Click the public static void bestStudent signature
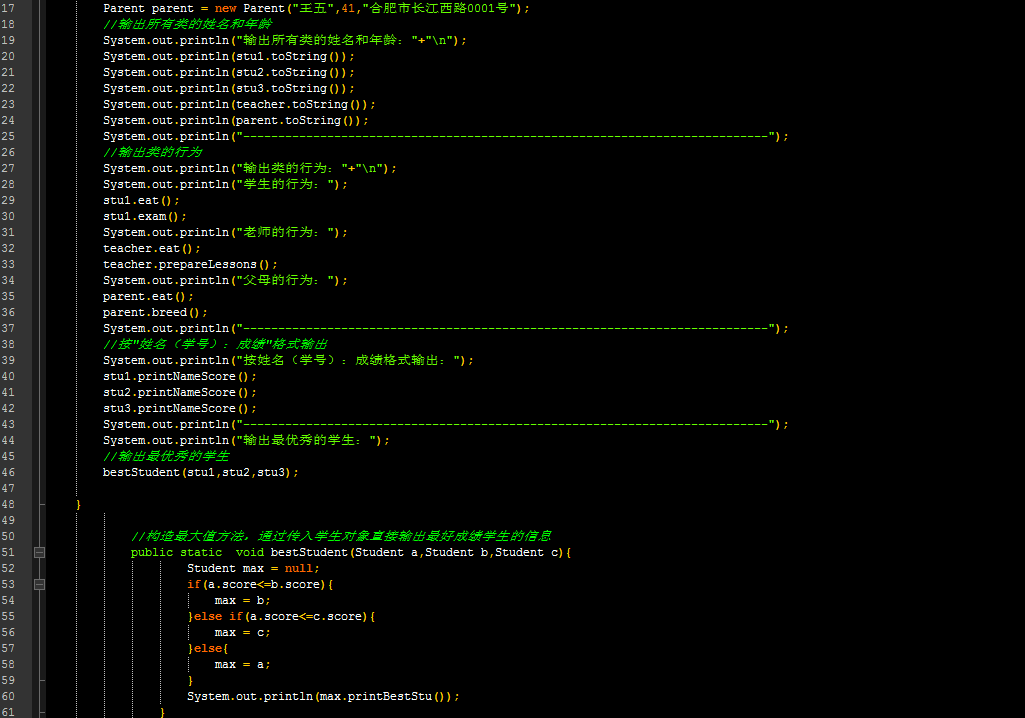The width and height of the screenshot is (1025, 718). click(351, 553)
